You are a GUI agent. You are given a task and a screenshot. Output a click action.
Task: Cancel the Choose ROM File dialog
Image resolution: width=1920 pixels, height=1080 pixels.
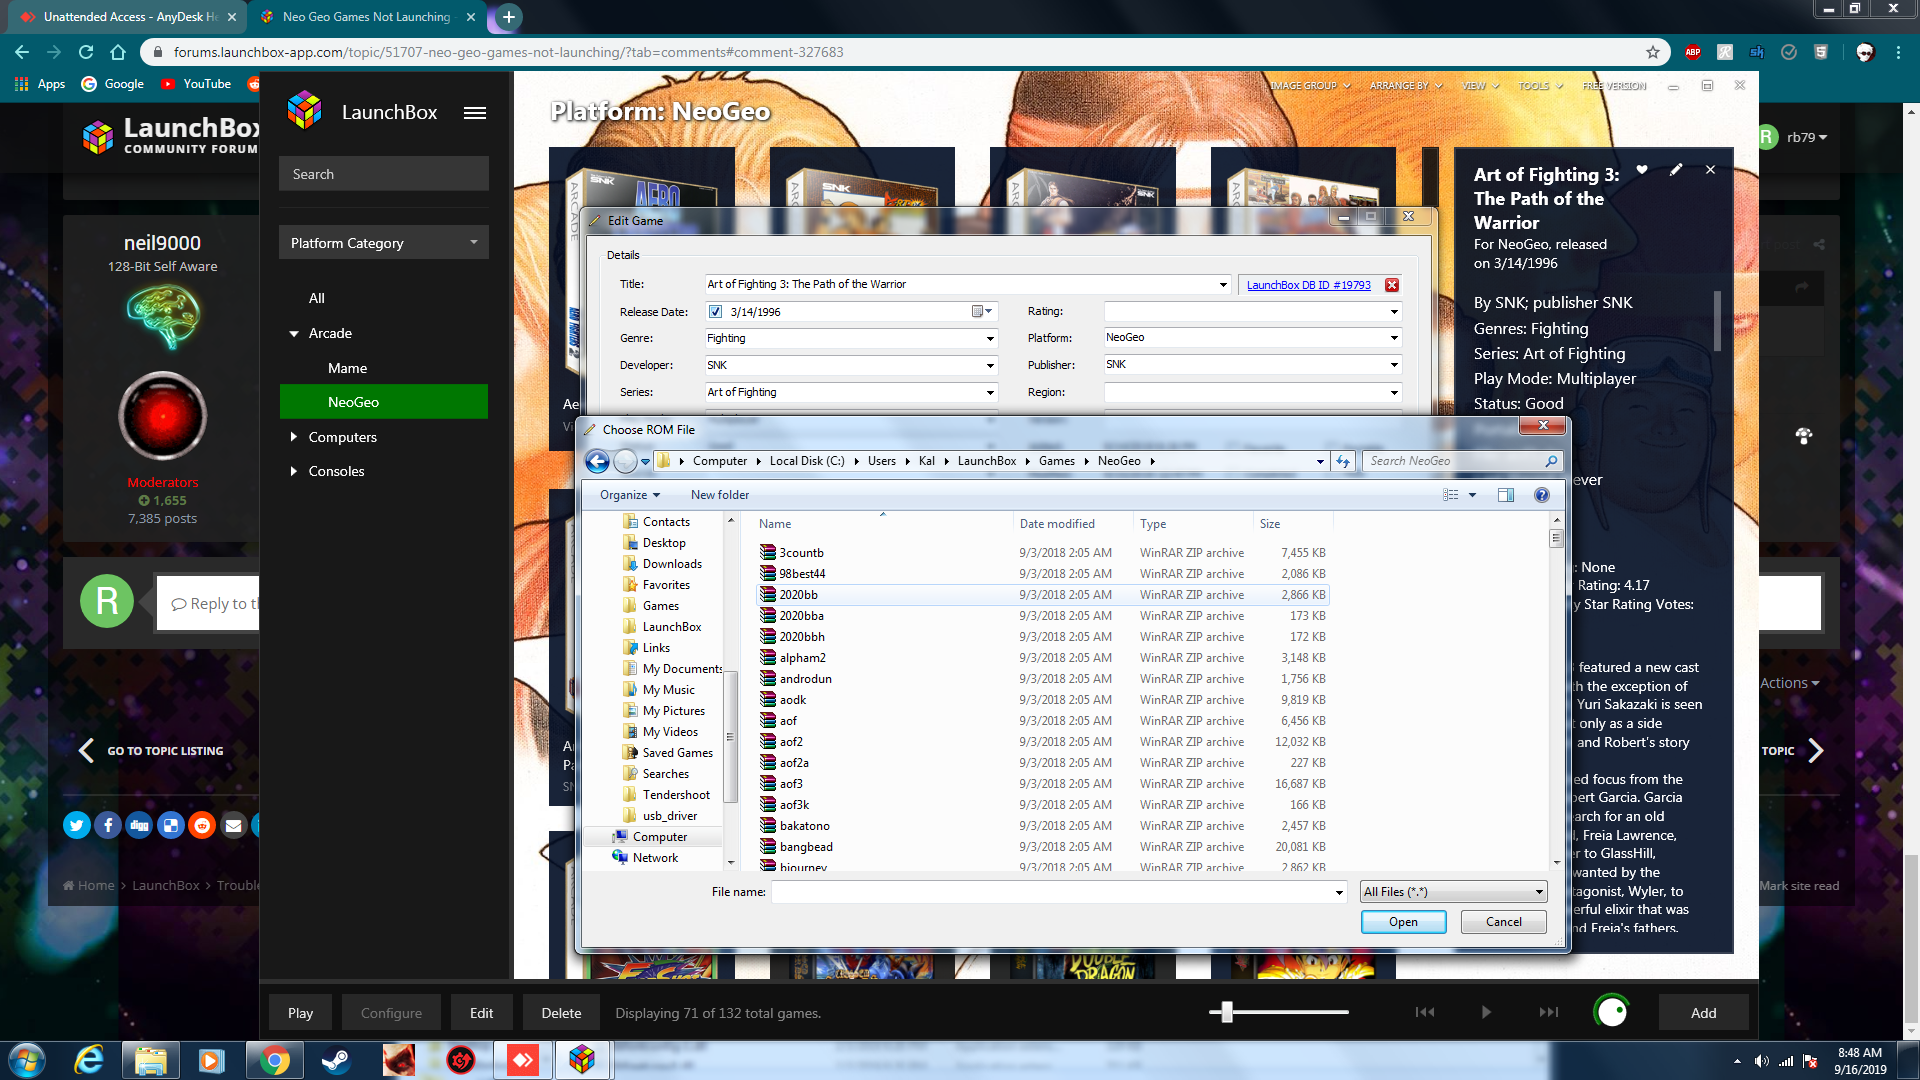[1503, 922]
